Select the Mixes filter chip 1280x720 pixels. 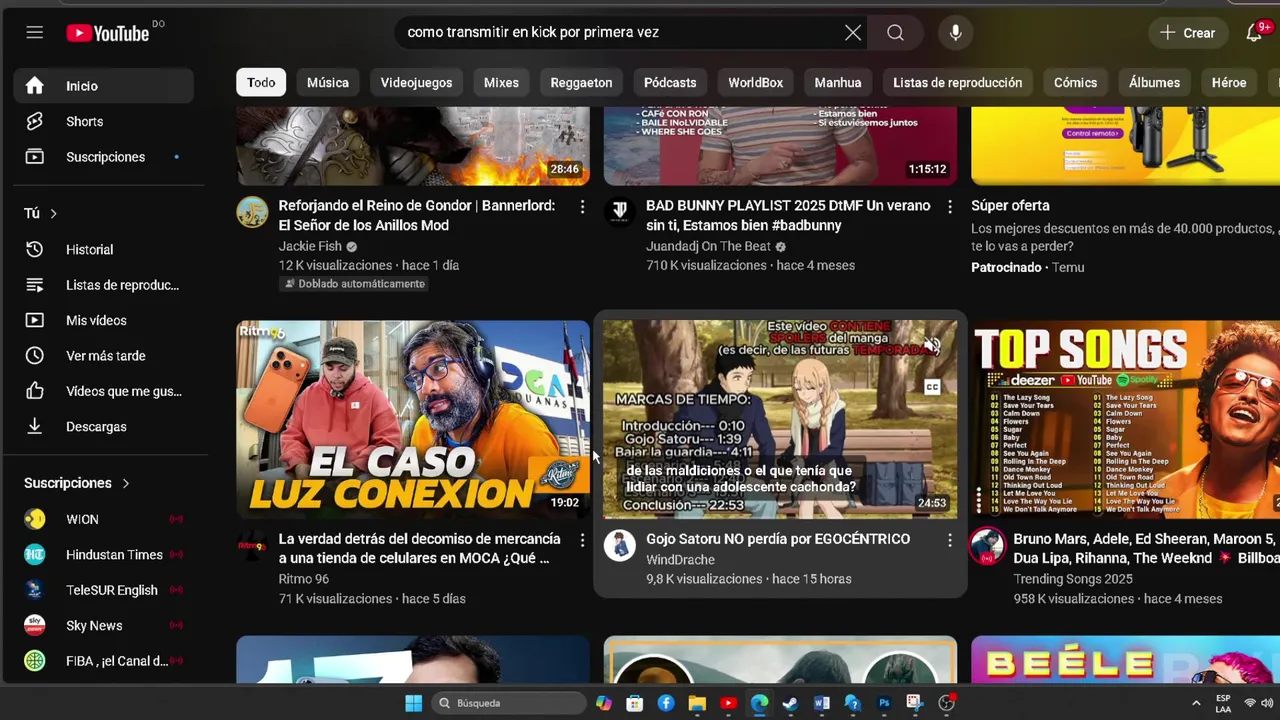(x=501, y=83)
